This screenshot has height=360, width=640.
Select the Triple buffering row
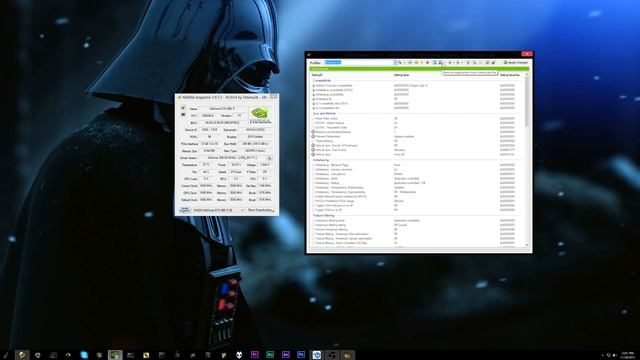[417, 141]
